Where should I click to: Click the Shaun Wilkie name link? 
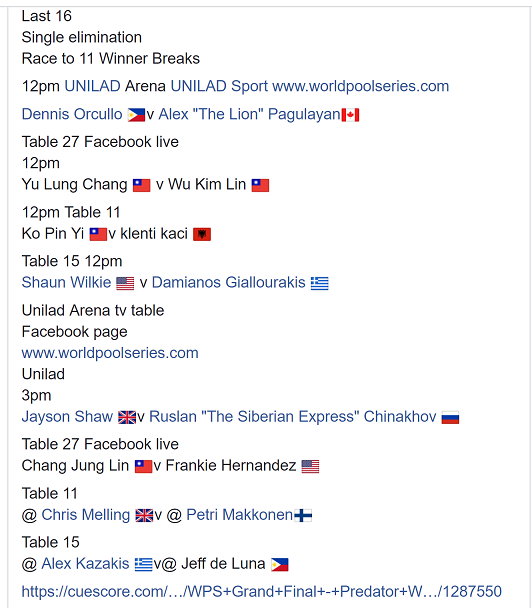66,282
